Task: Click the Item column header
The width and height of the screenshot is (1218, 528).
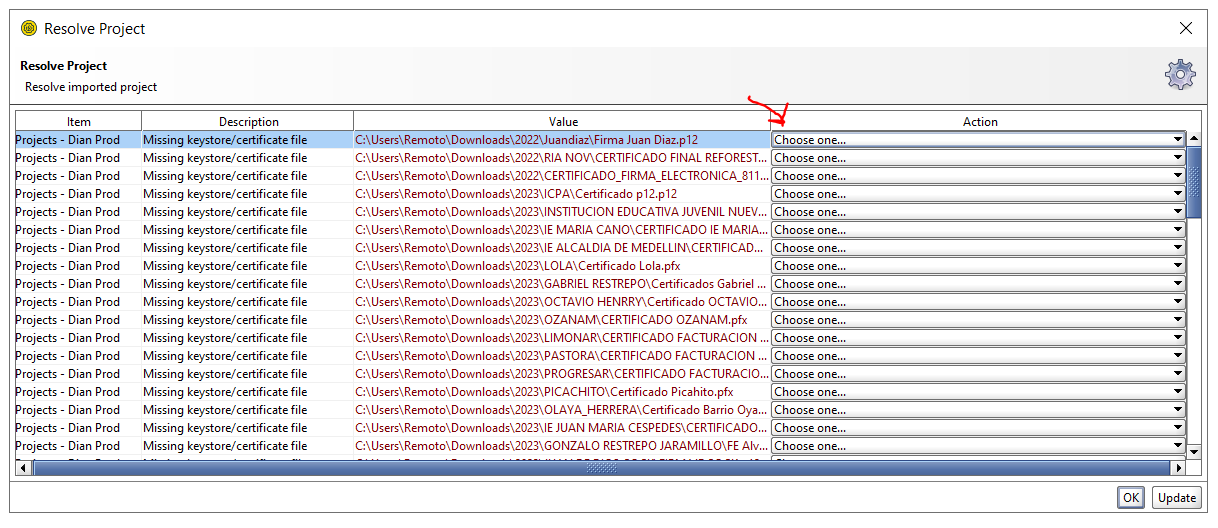Action: (78, 122)
